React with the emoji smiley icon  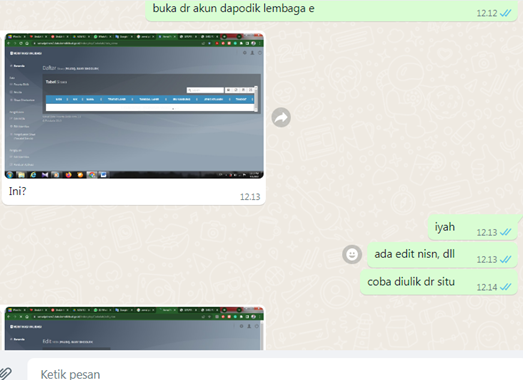click(x=352, y=255)
